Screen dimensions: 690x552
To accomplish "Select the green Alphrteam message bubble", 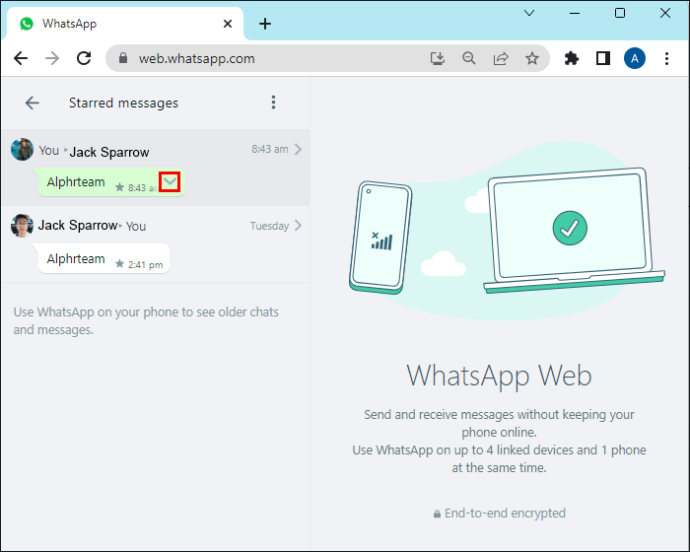I will 111,182.
